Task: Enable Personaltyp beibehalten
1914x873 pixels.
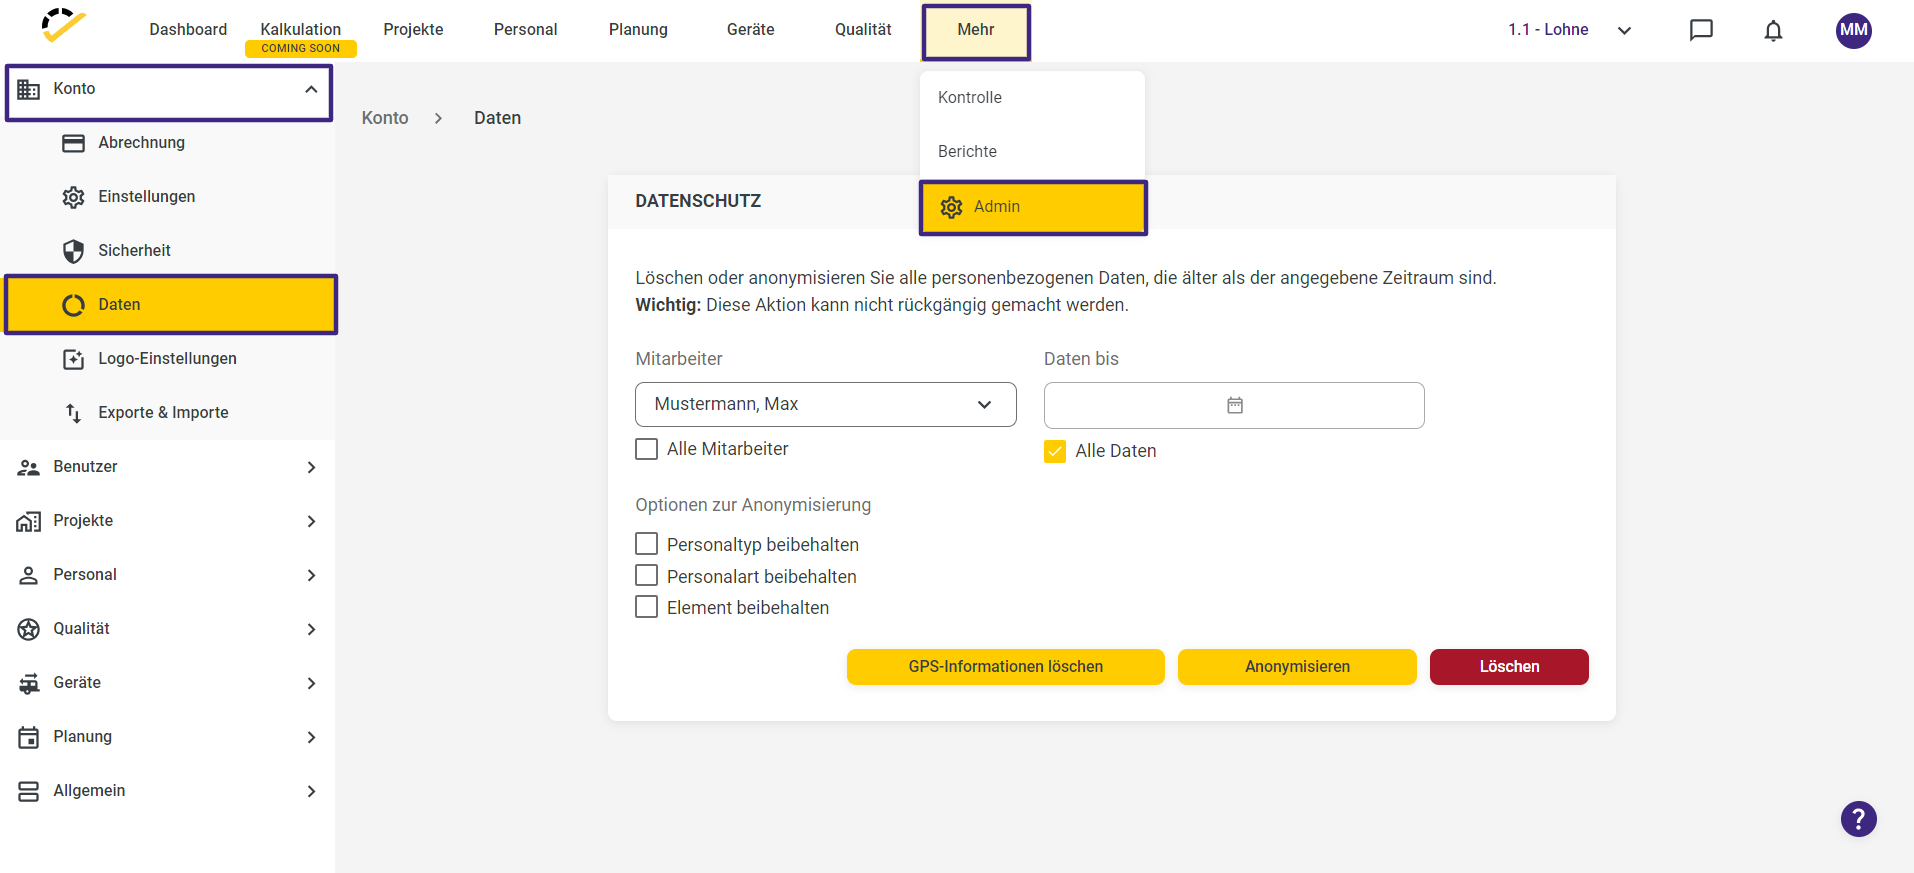Action: coord(647,544)
